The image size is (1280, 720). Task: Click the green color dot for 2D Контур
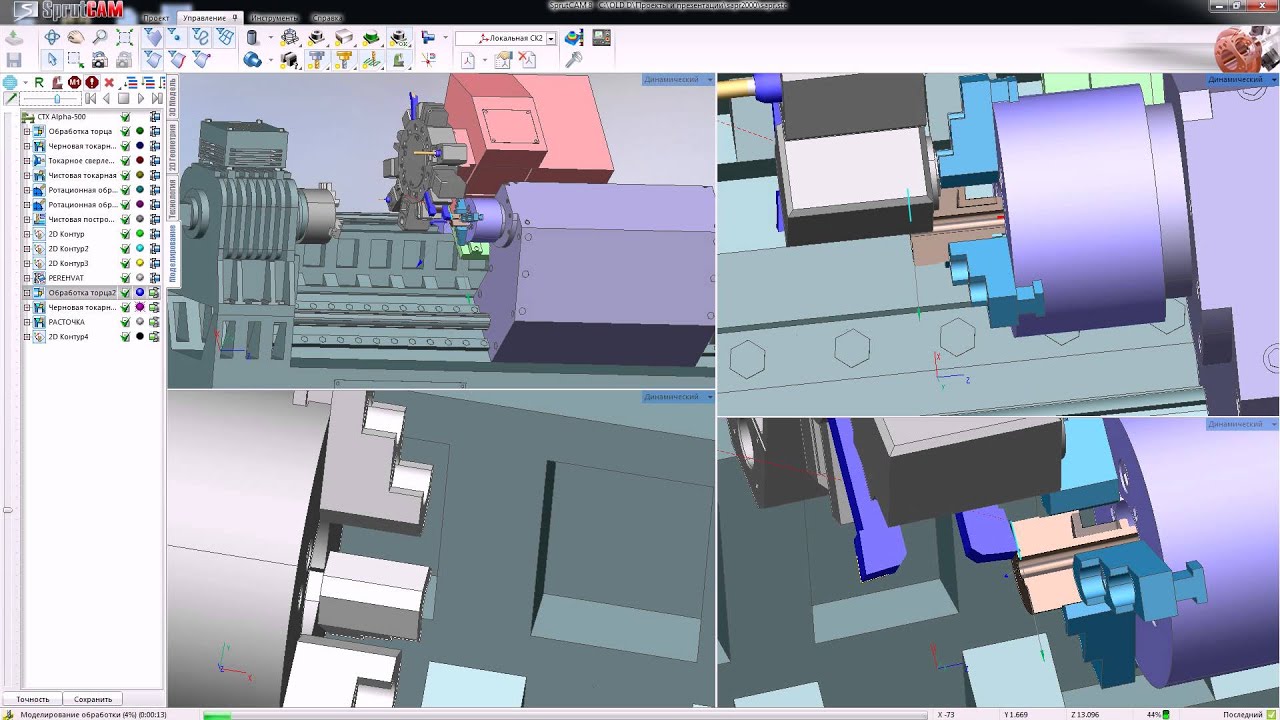140,234
